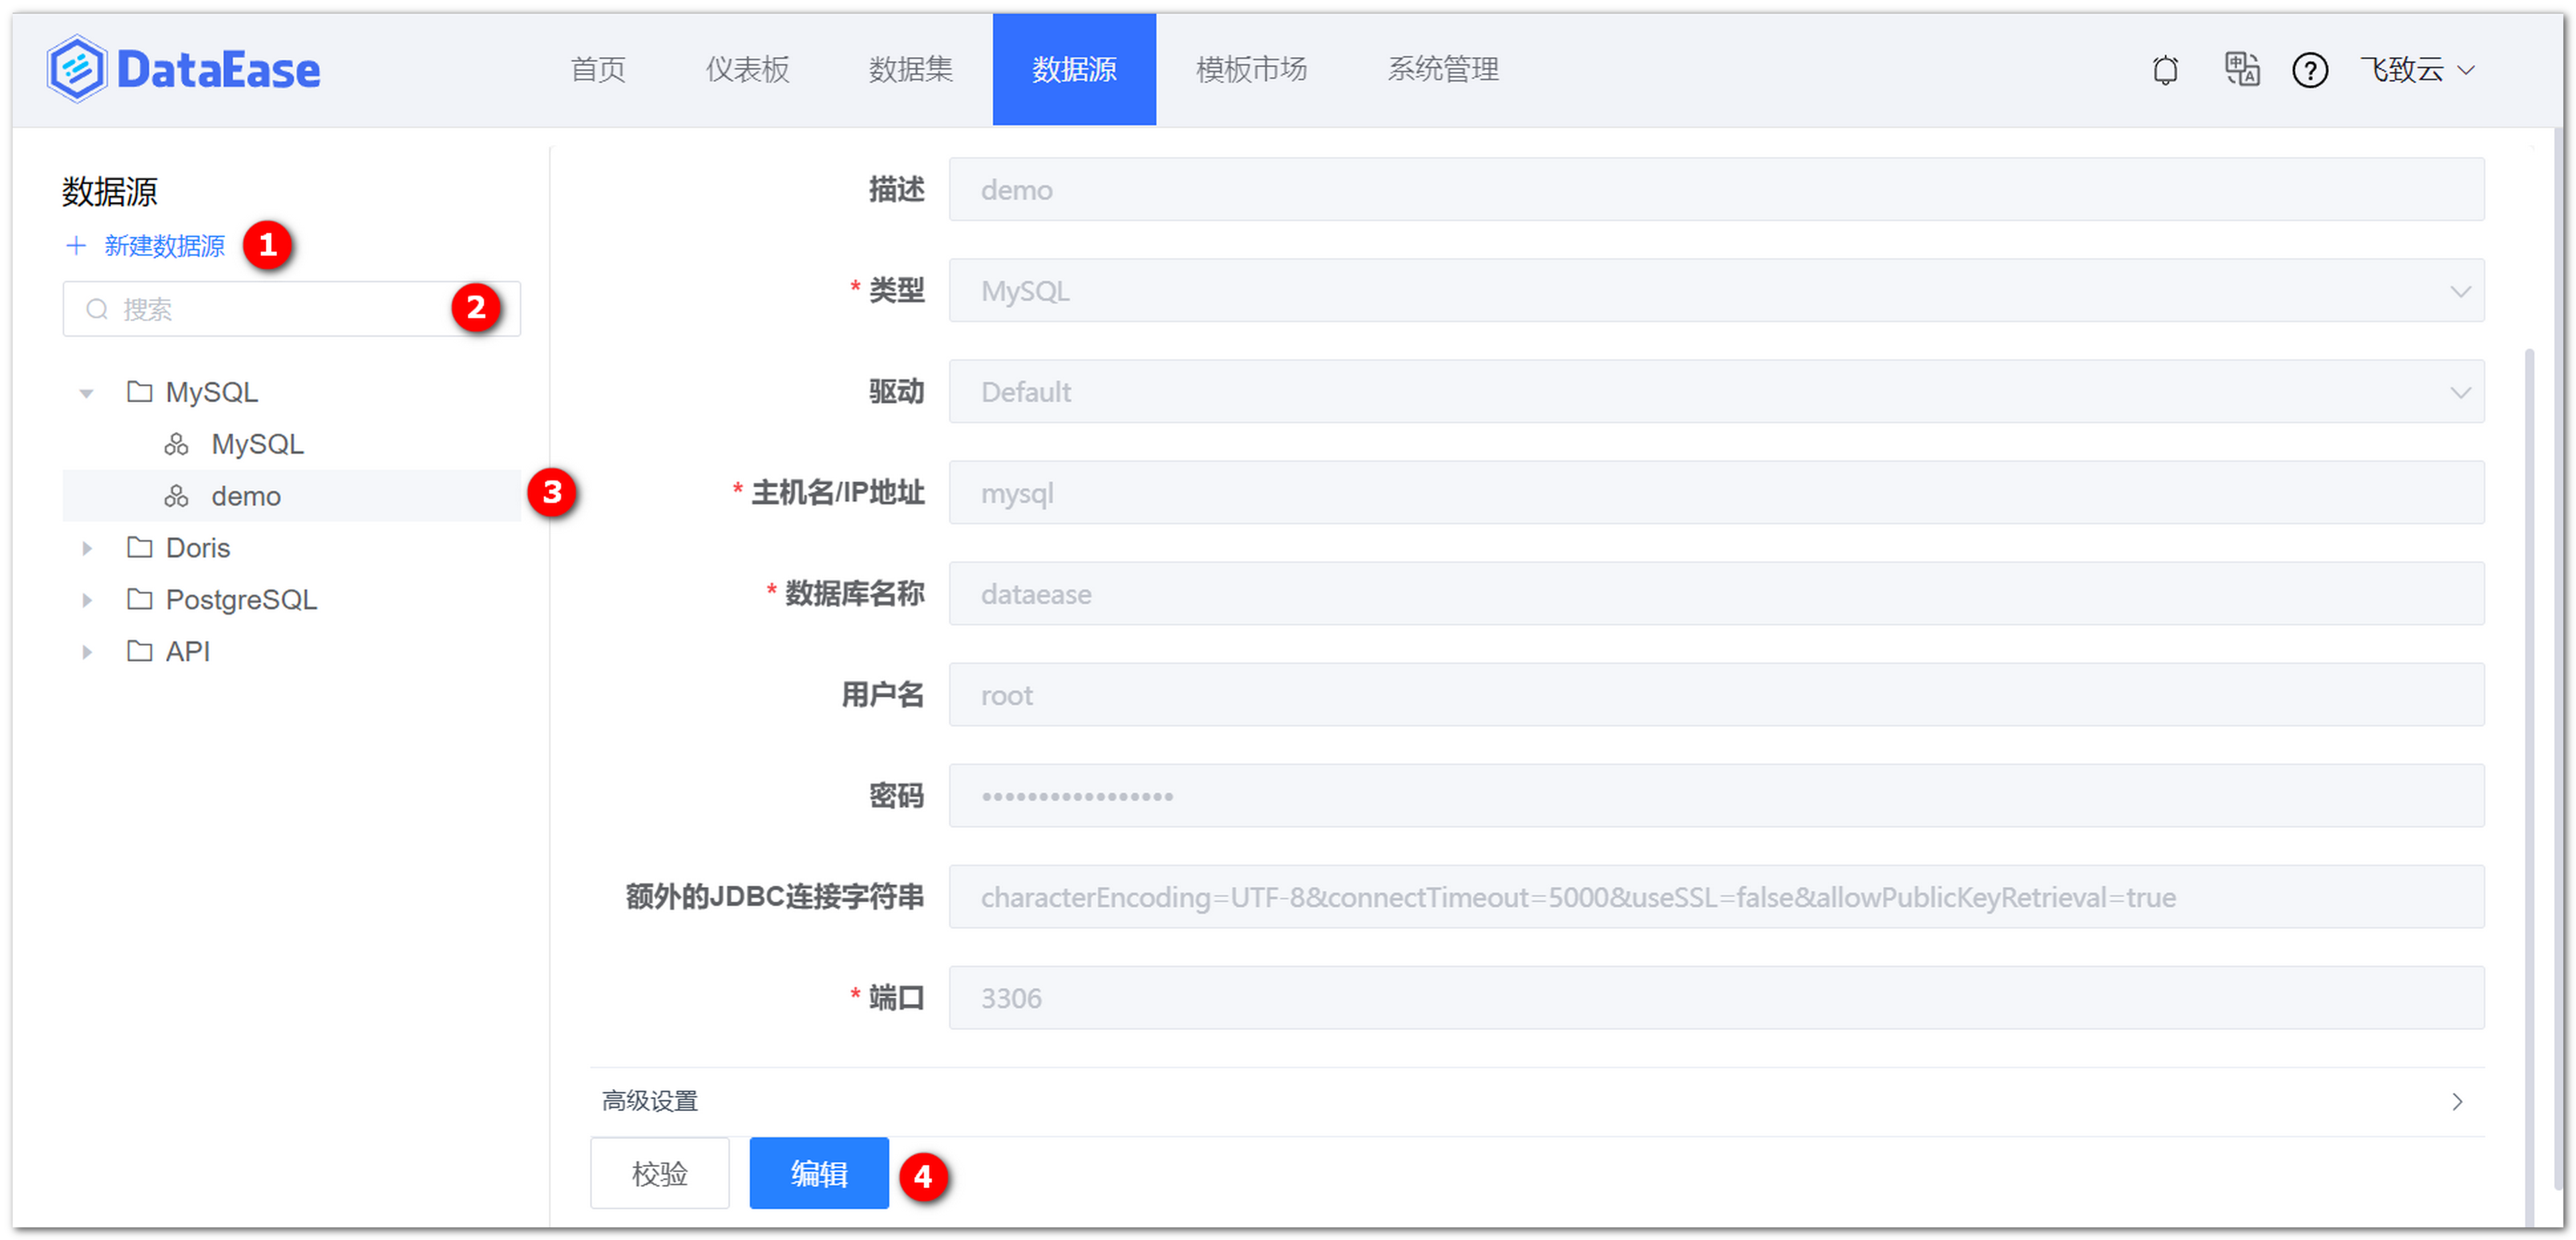Click the notification bell icon

2166,70
